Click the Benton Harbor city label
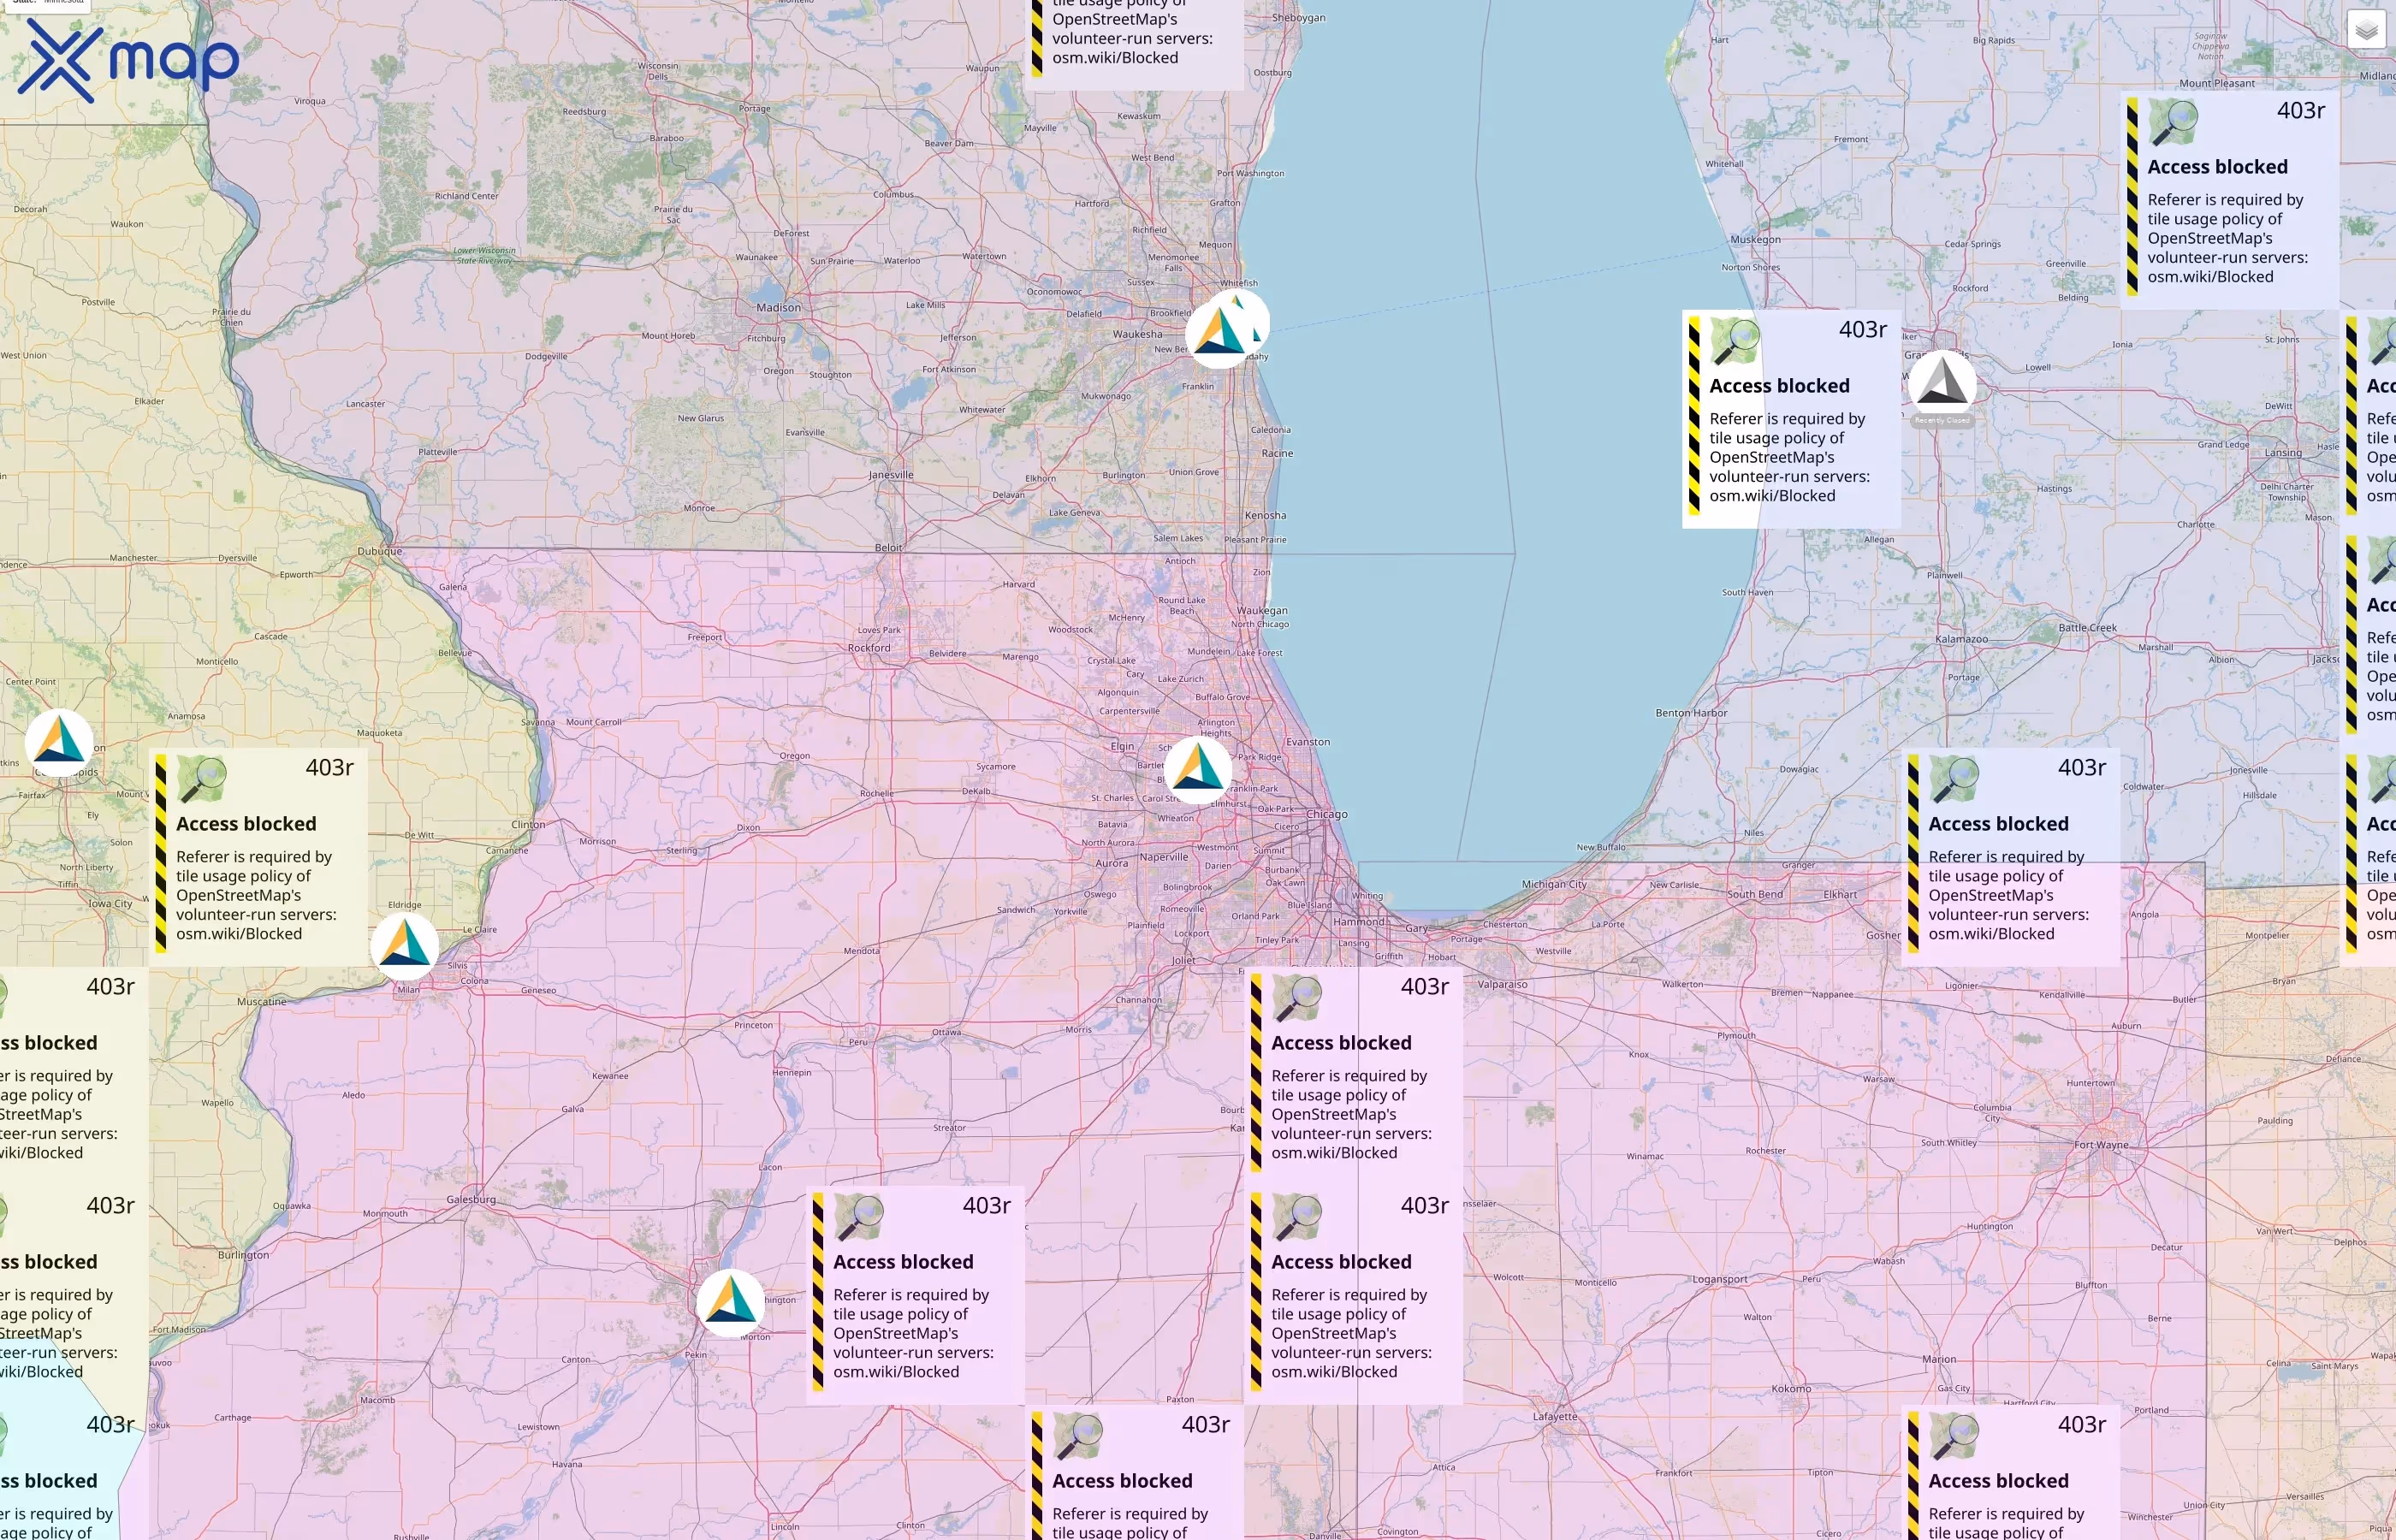 1691,713
